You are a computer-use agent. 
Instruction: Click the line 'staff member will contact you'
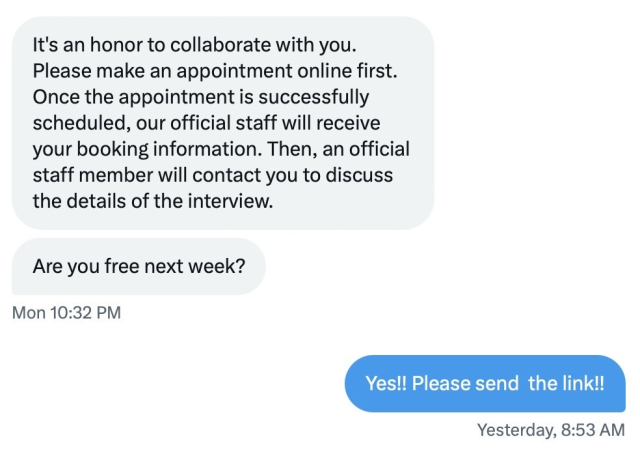[212, 175]
